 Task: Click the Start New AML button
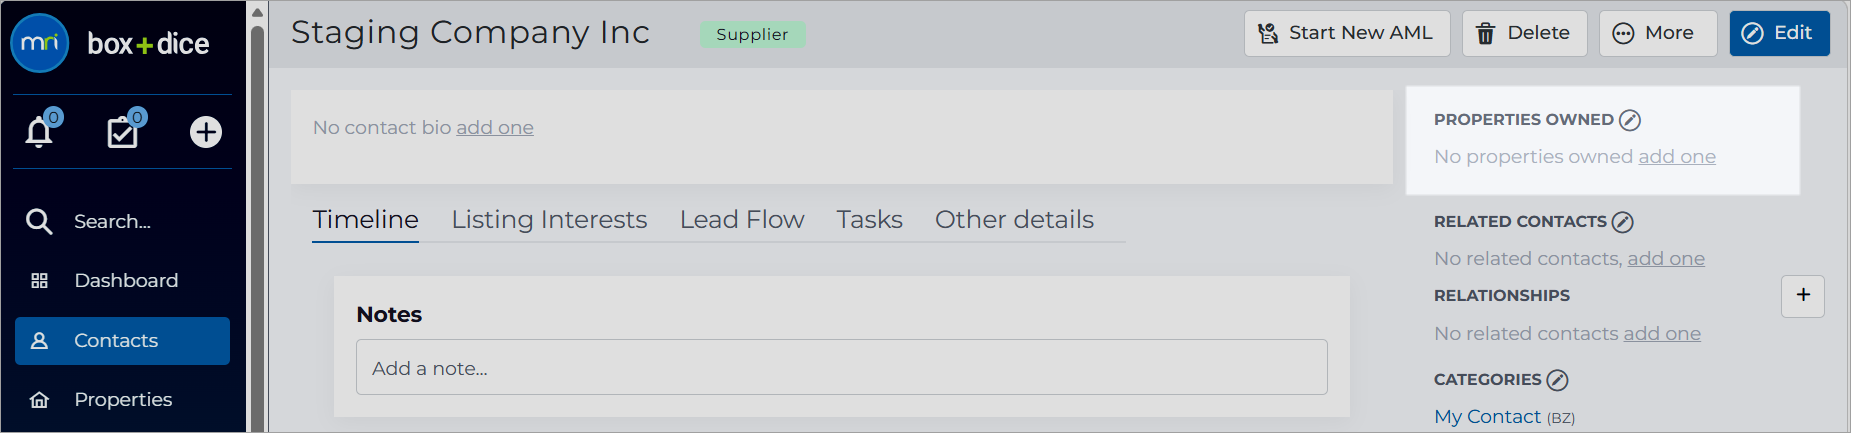pos(1347,33)
